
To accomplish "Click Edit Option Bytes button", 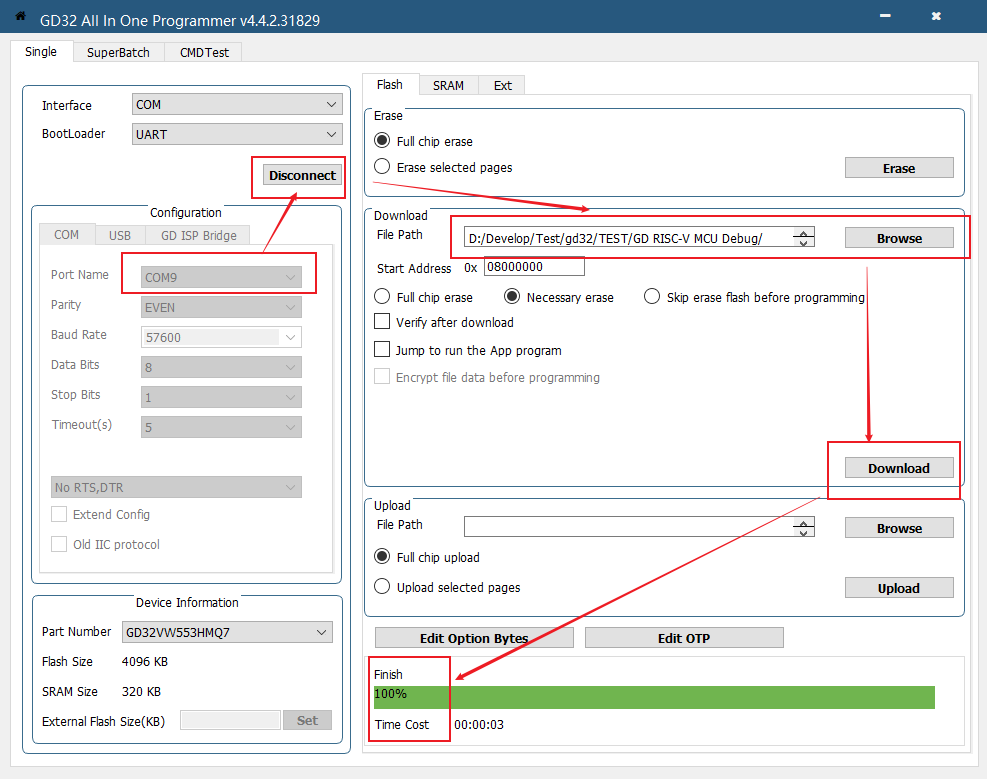I will [x=474, y=638].
